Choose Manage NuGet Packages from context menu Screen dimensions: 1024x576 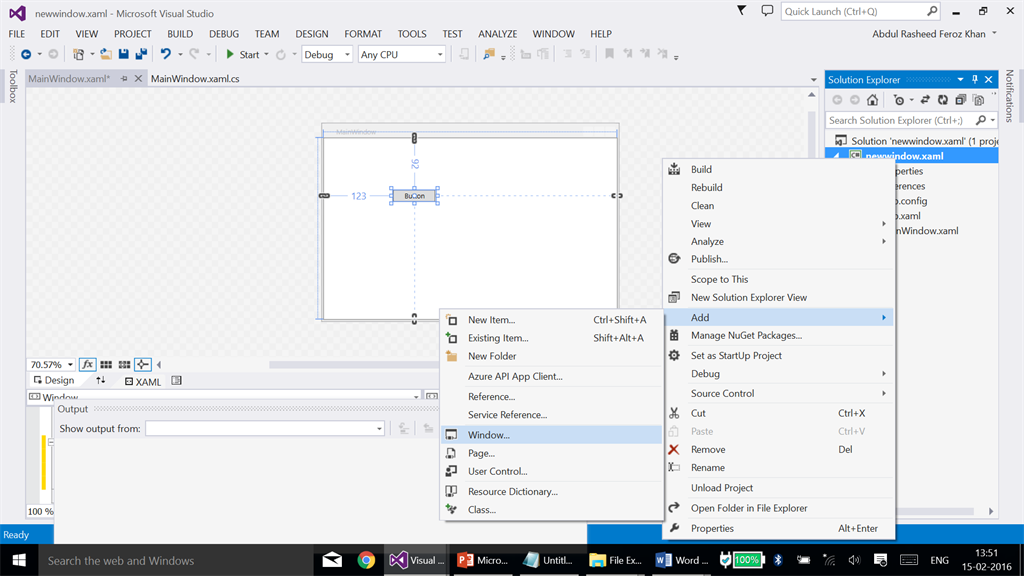tap(746, 336)
